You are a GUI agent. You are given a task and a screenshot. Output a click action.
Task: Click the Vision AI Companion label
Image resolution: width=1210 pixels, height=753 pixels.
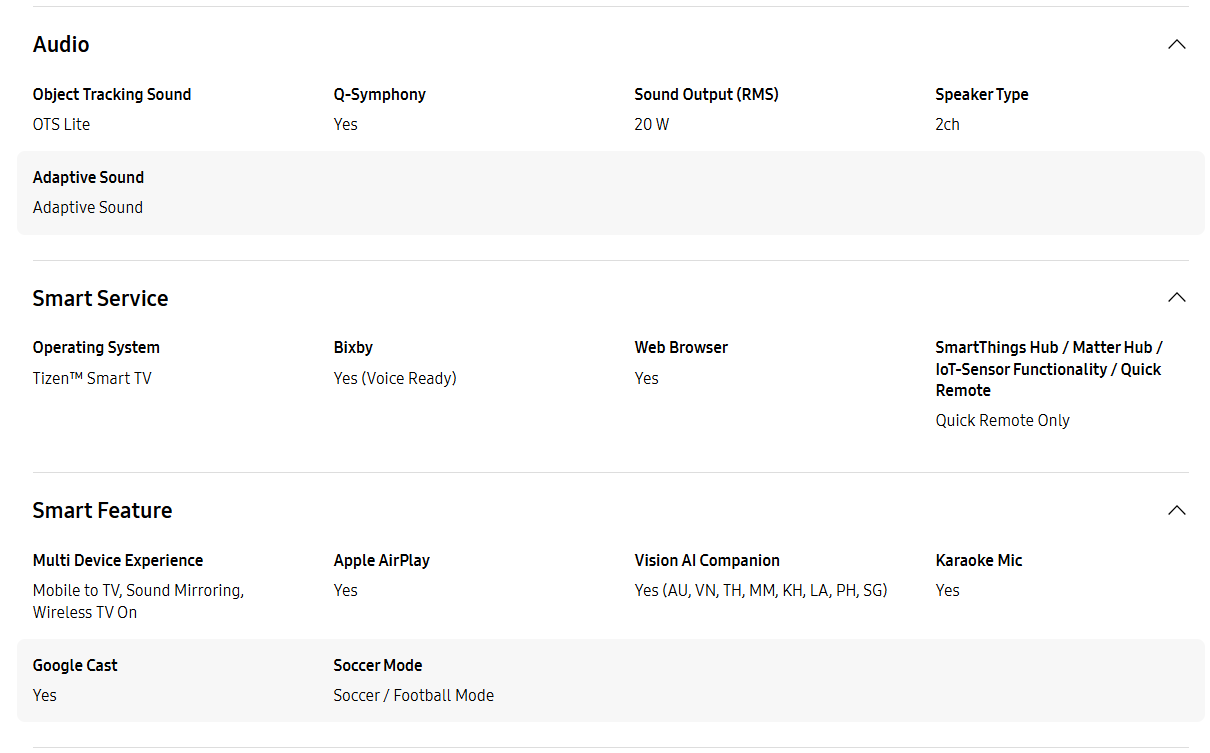[707, 560]
